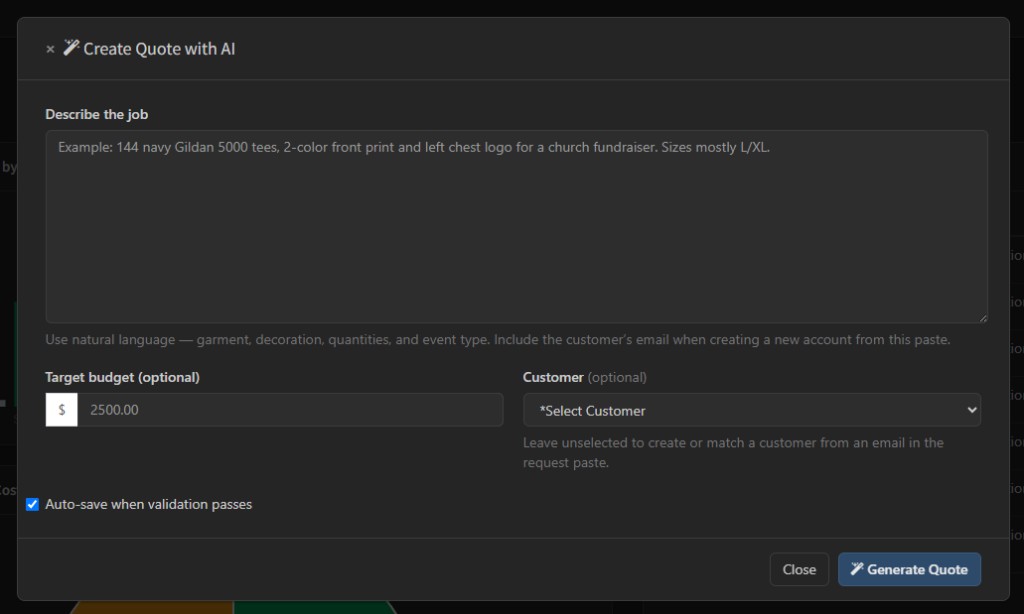Open the Select Customer dropdown
Viewport: 1024px width, 614px height.
click(x=752, y=410)
